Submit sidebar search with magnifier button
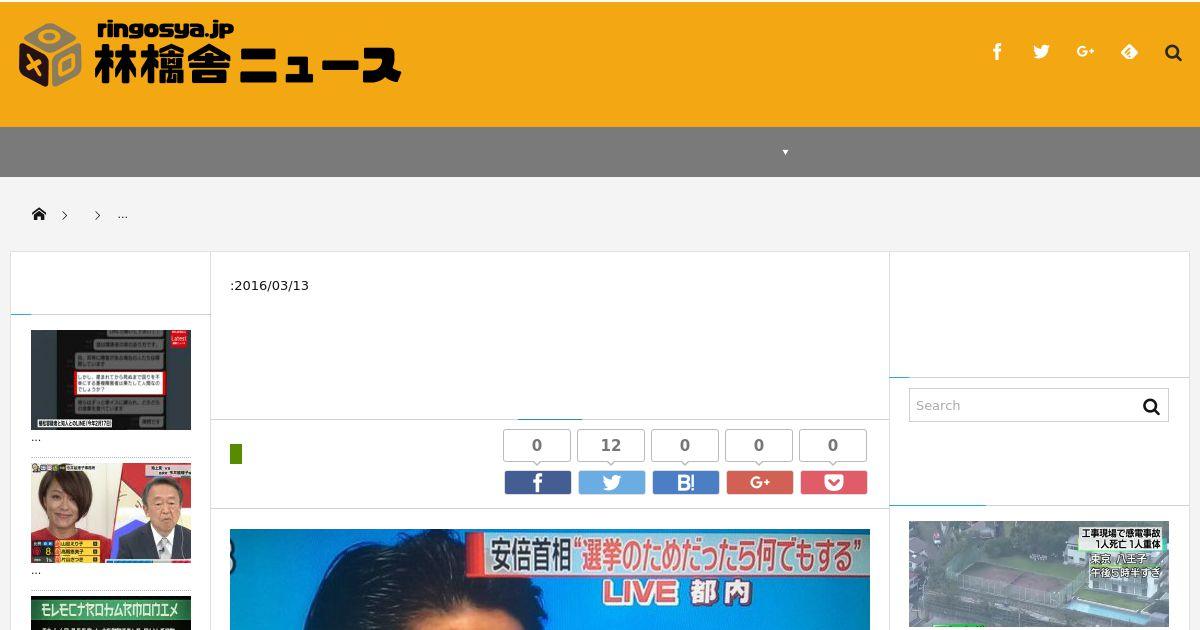The width and height of the screenshot is (1200, 630). (1151, 406)
